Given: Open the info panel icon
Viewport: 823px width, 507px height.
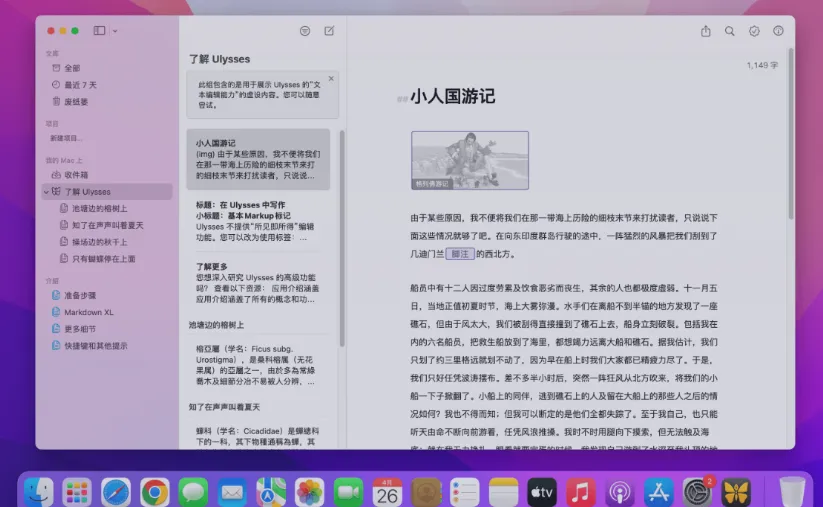Looking at the screenshot, I should pos(778,31).
